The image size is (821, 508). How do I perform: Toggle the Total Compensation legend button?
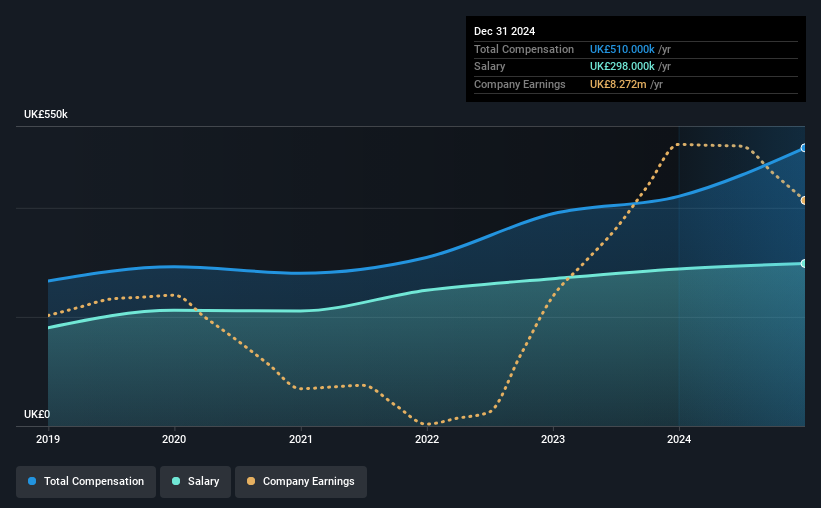[x=86, y=482]
